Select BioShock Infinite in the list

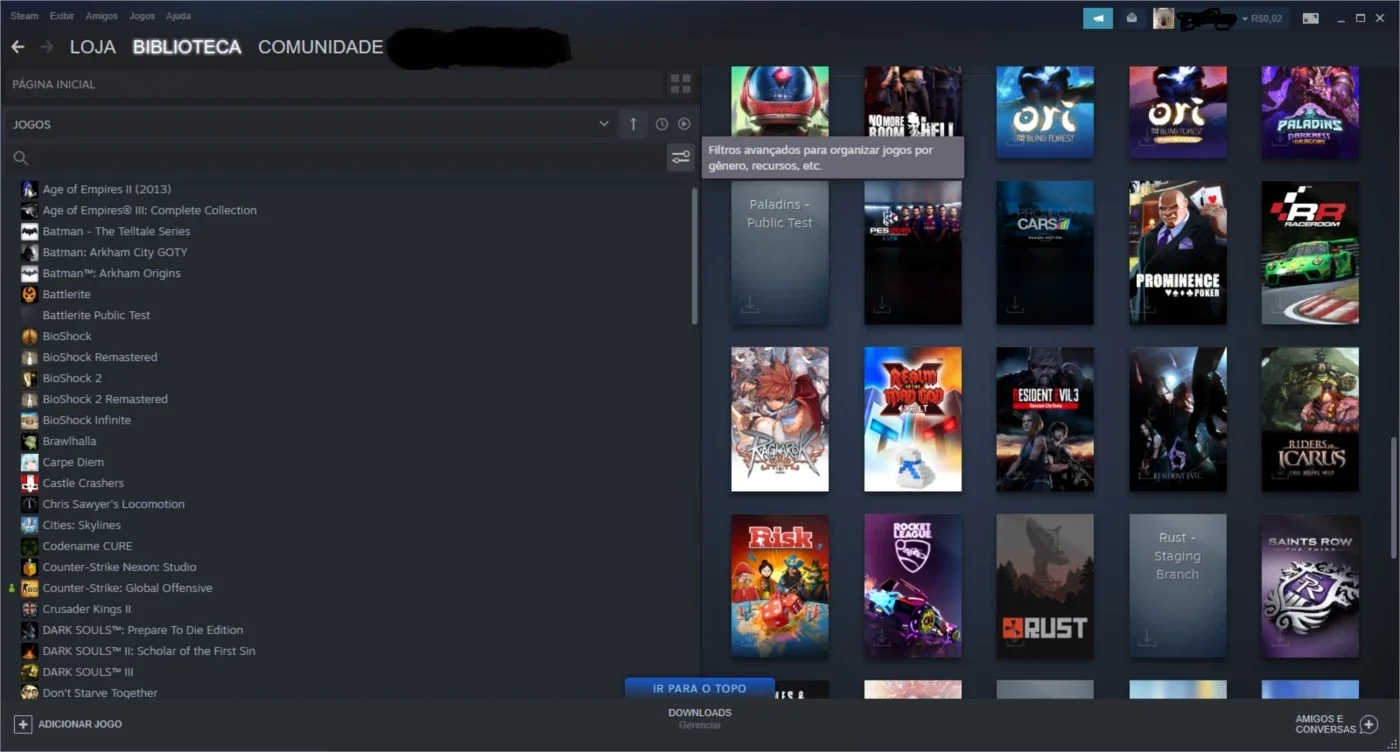pyautogui.click(x=87, y=420)
